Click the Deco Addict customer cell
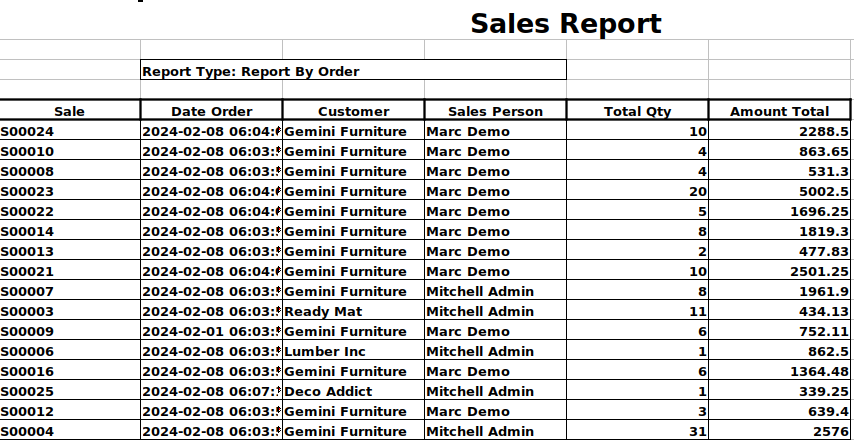This screenshot has height=440, width=854. [353, 391]
